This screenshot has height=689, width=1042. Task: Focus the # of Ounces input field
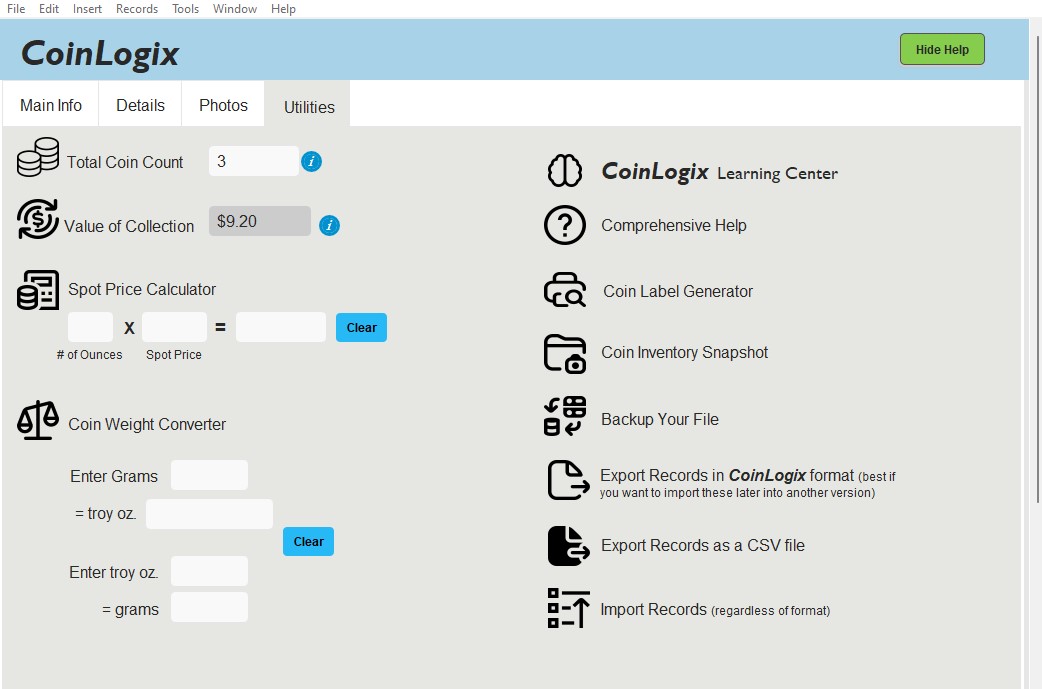pyautogui.click(x=90, y=327)
